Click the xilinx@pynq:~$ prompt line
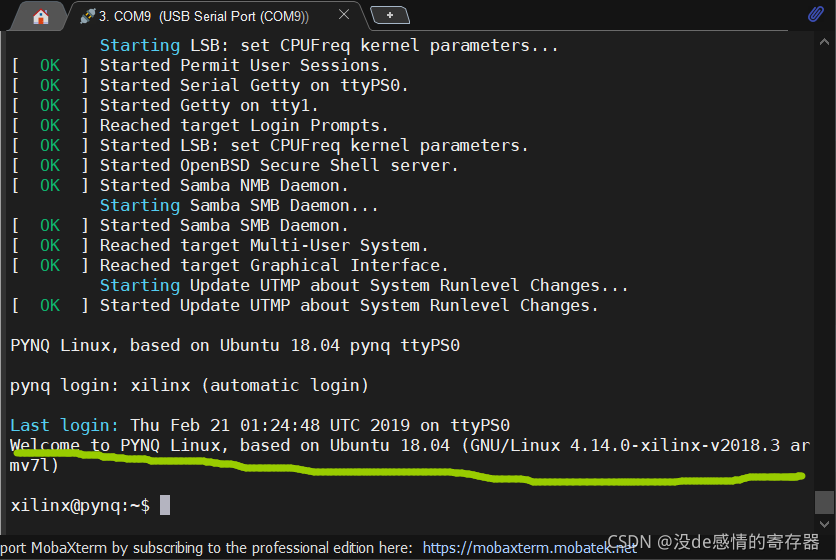 pyautogui.click(x=81, y=505)
